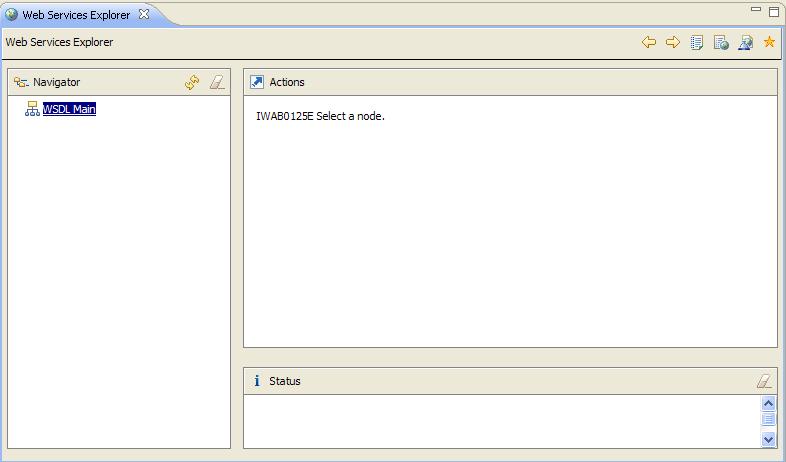This screenshot has width=786, height=462.
Task: Refresh the Navigator tree
Action: pos(192,82)
